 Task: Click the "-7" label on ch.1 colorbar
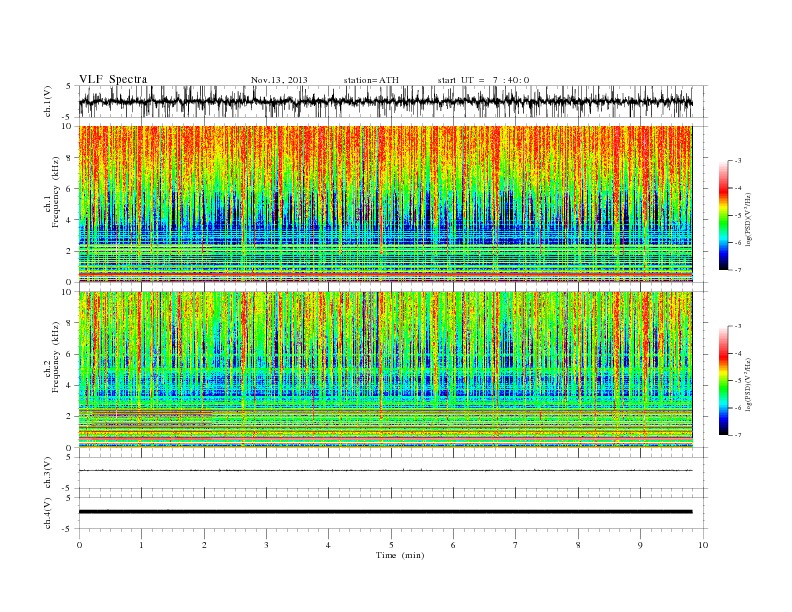coord(738,270)
